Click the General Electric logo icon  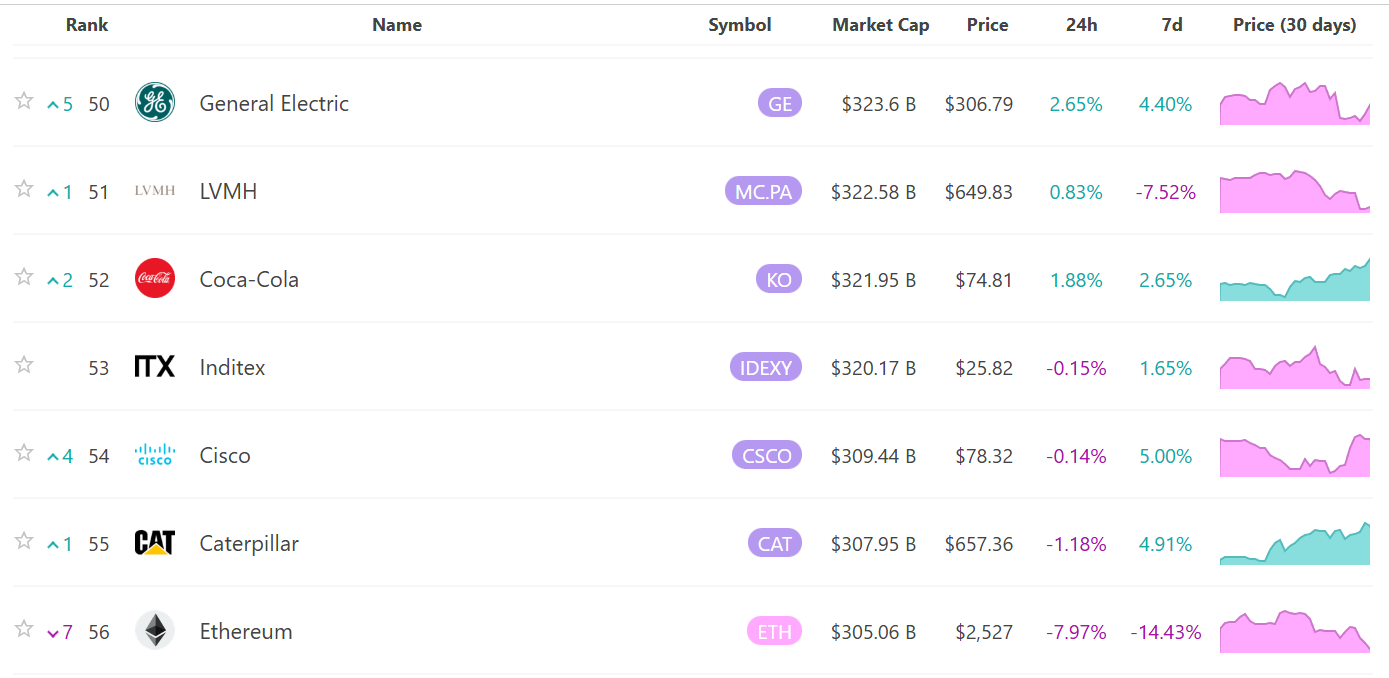click(x=155, y=103)
